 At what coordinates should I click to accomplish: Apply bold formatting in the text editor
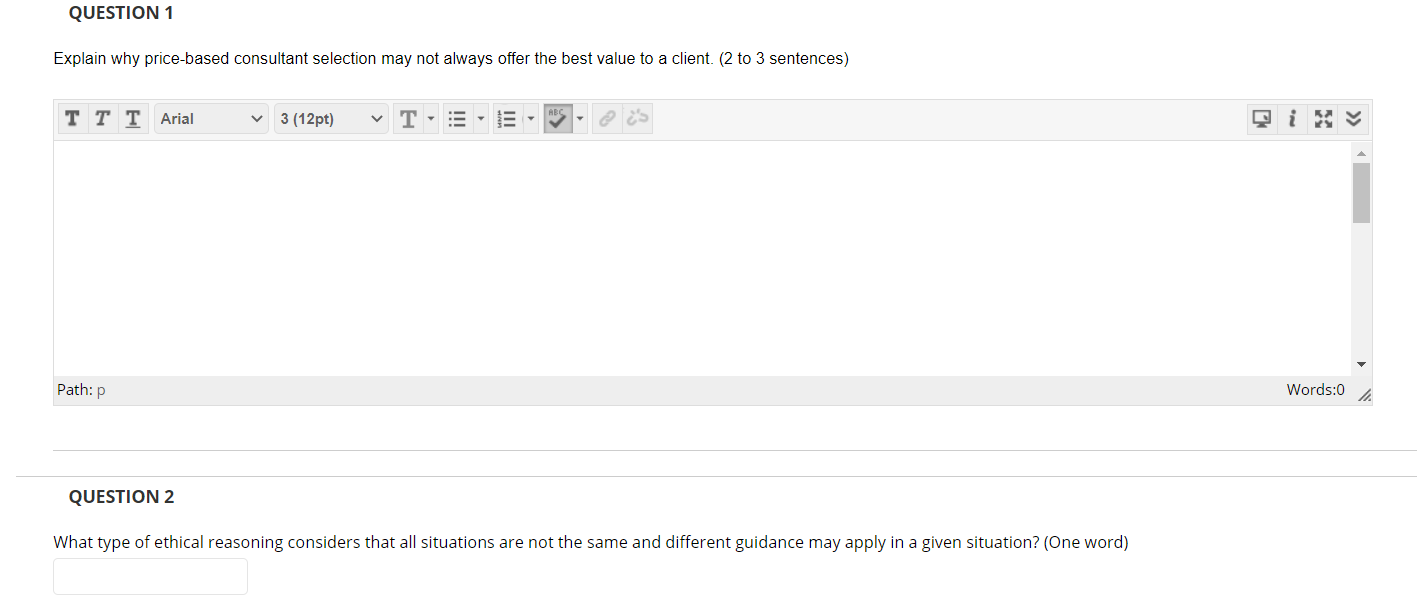(x=72, y=118)
